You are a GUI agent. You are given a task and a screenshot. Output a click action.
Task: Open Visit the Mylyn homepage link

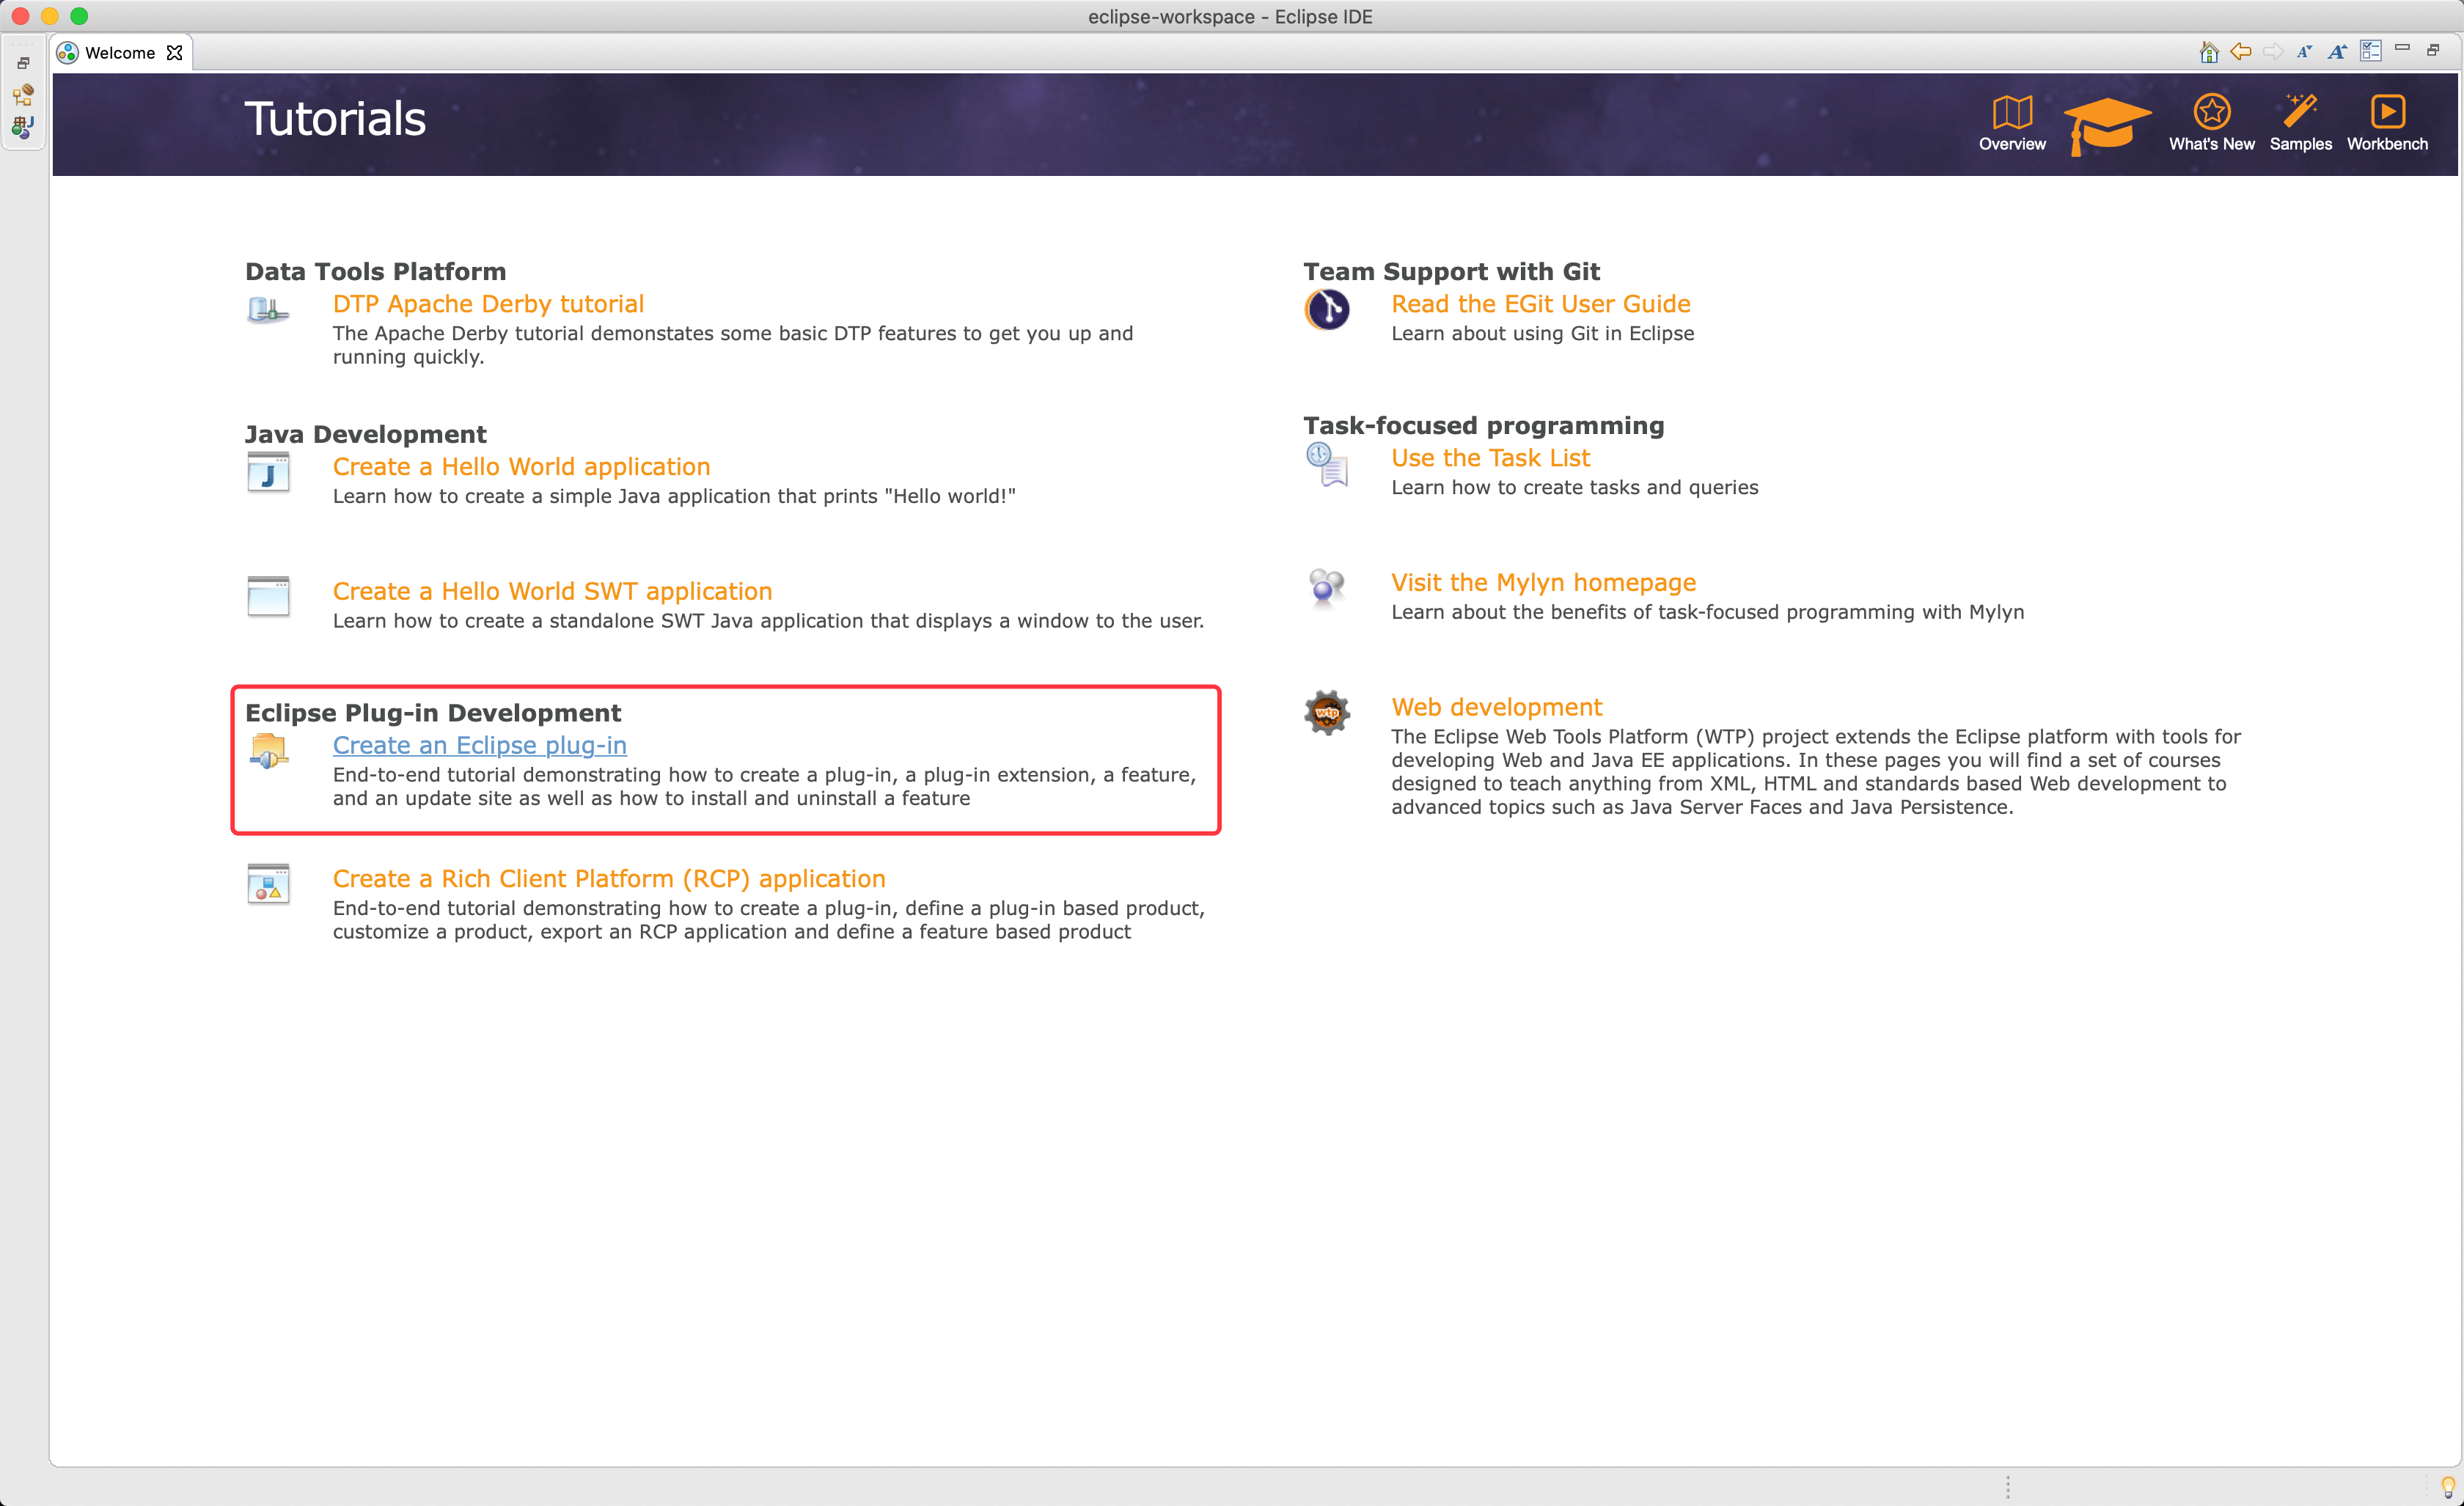pos(1543,583)
